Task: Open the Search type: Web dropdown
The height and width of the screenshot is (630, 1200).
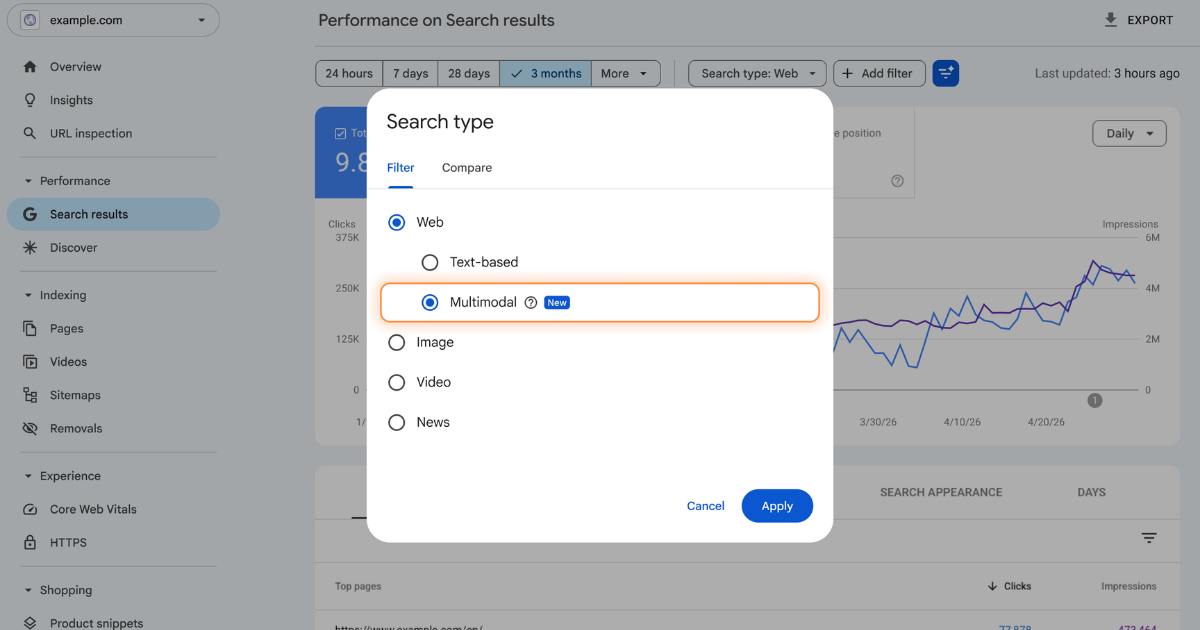Action: pos(758,73)
